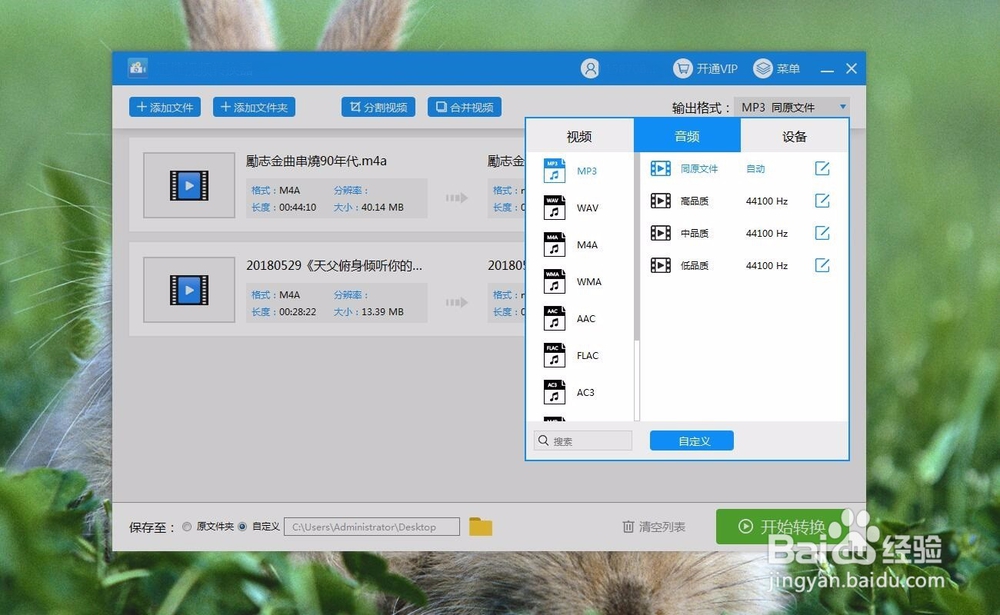
Task: Click the edit icon beside the 高品质 preset
Action: (822, 200)
